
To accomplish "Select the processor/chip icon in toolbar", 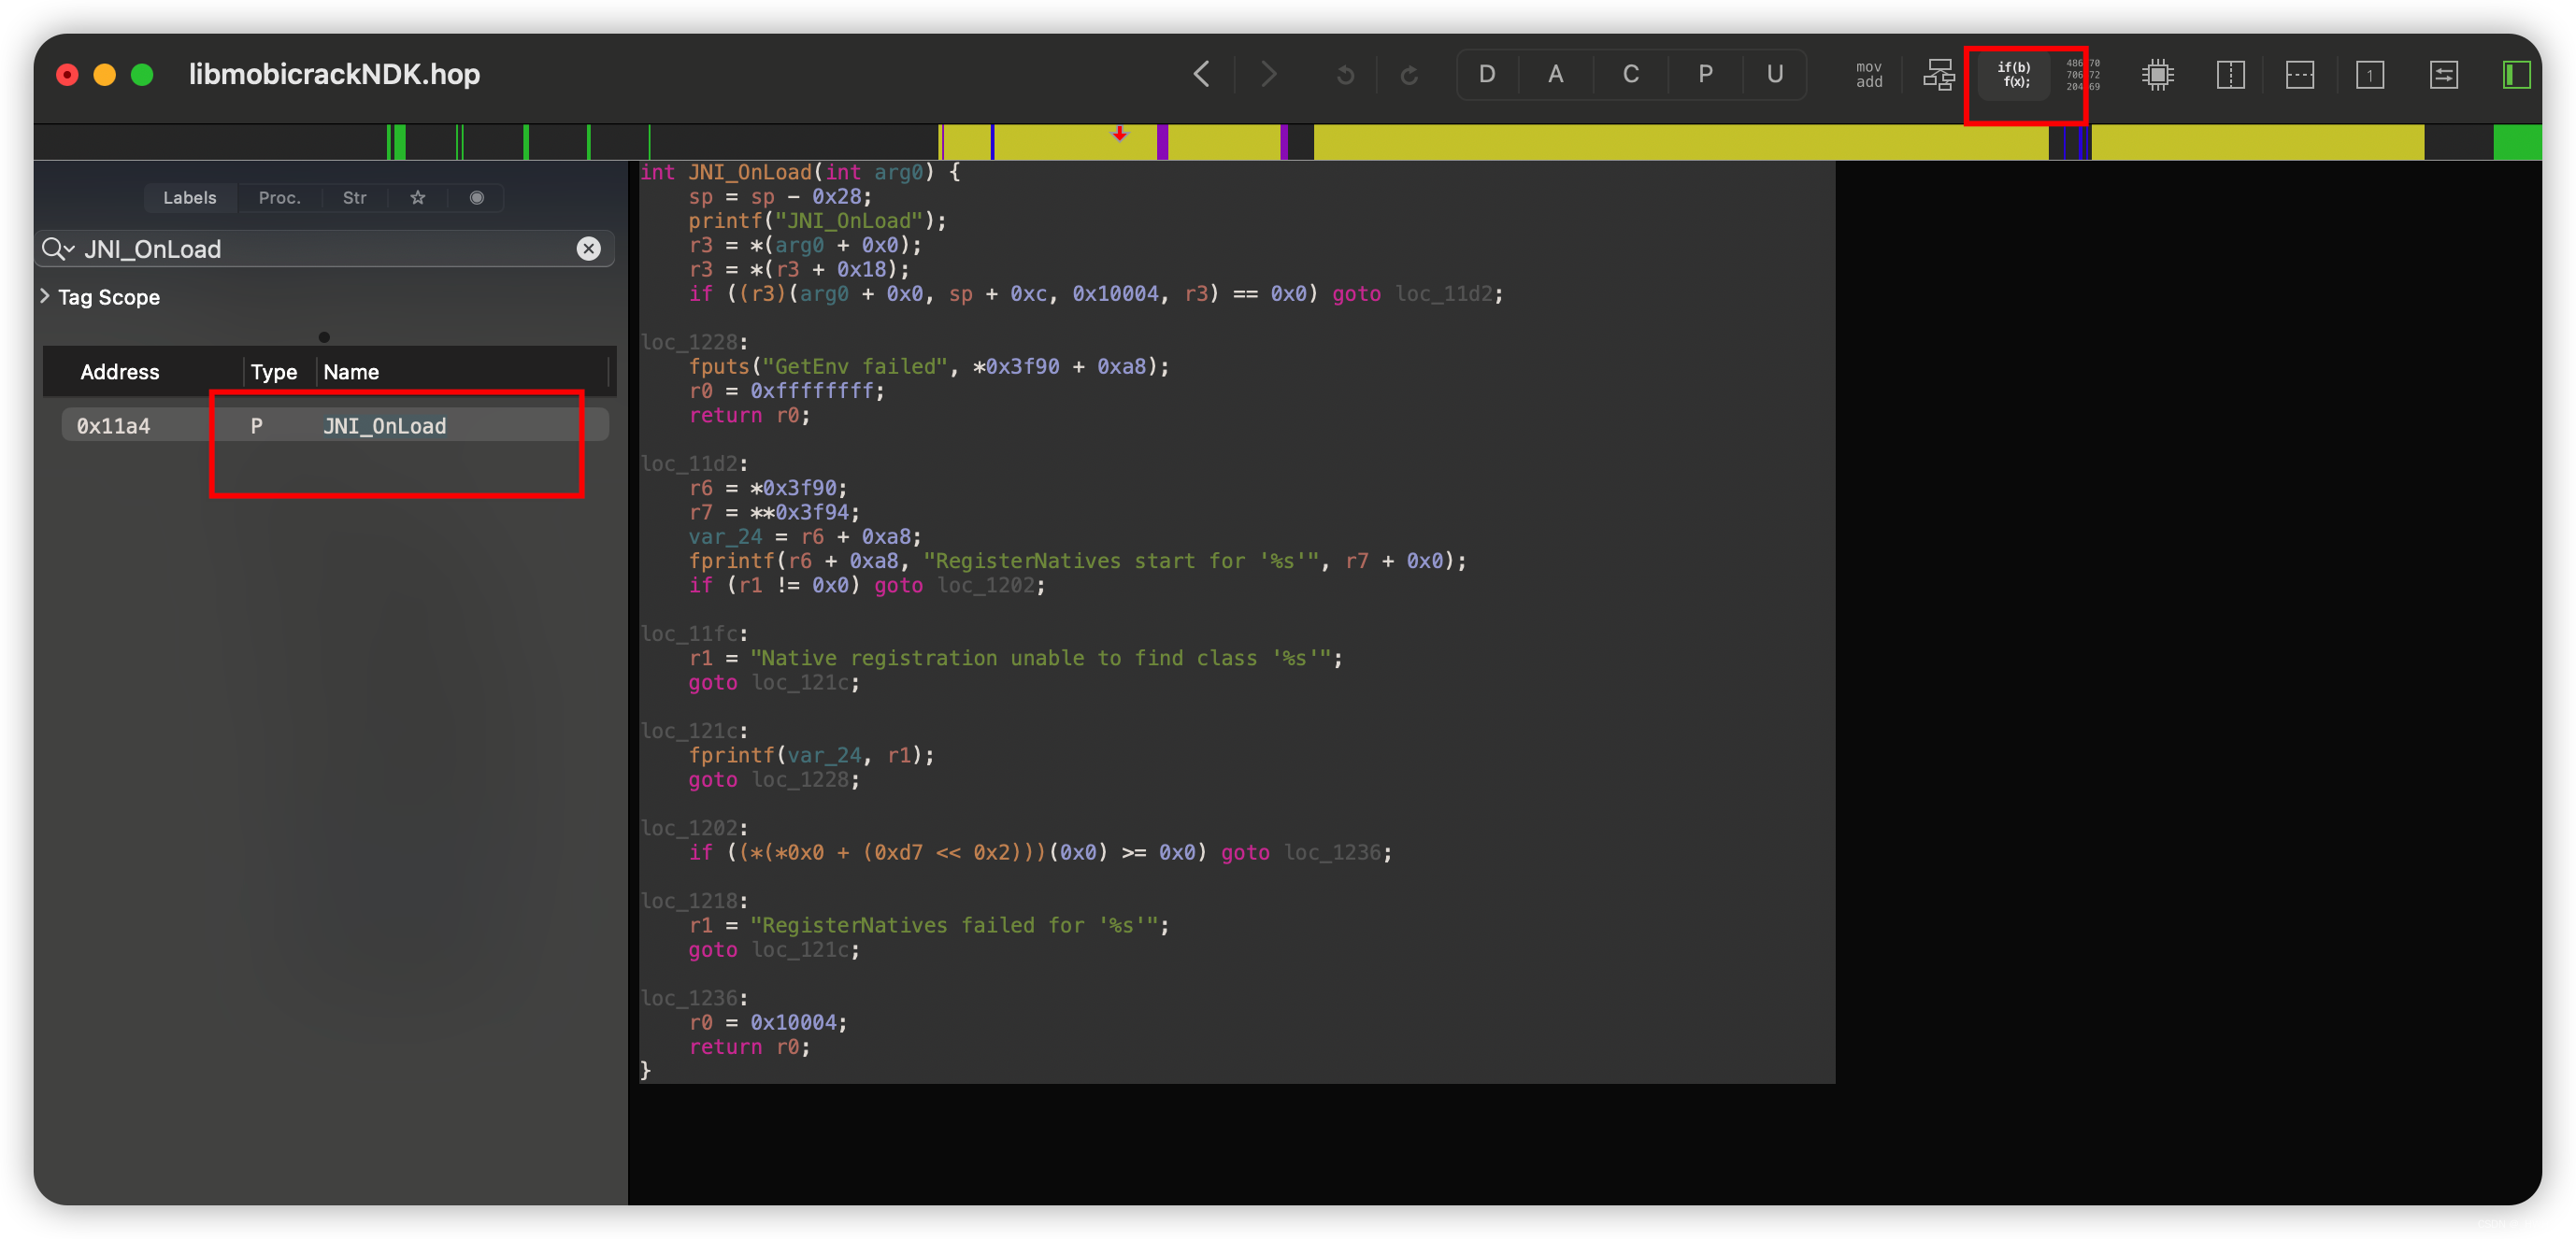I will pyautogui.click(x=2157, y=74).
